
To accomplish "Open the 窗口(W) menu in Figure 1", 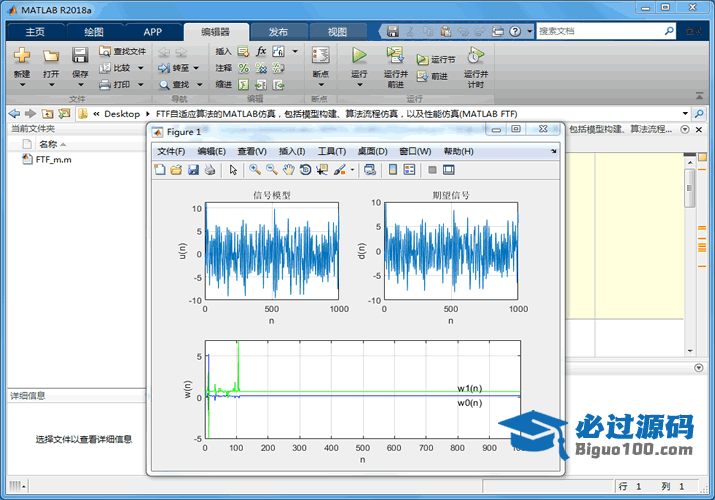I will click(415, 151).
